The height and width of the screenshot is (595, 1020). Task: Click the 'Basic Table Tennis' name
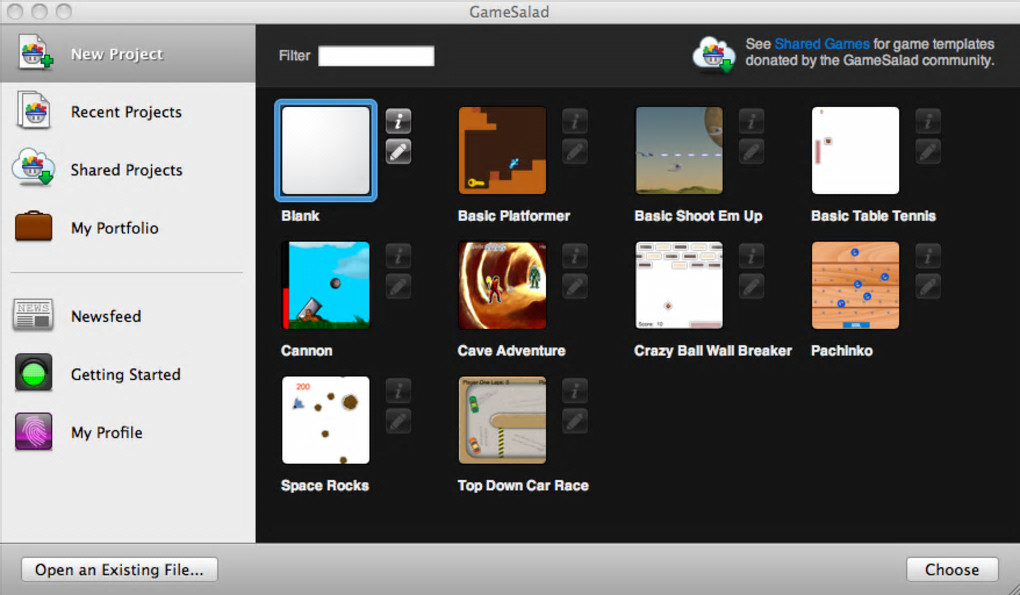coord(873,216)
